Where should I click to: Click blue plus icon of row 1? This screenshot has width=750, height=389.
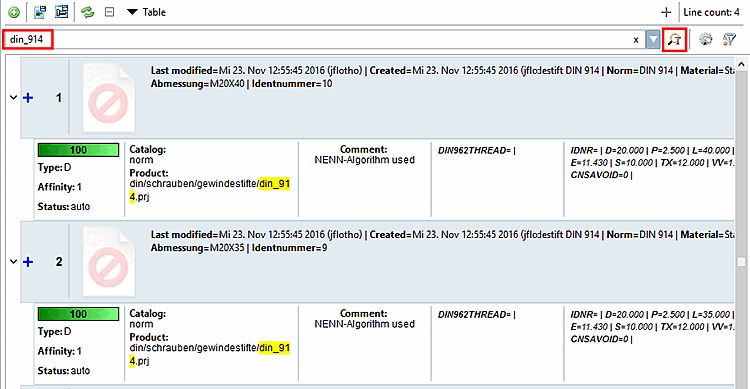[x=28, y=98]
